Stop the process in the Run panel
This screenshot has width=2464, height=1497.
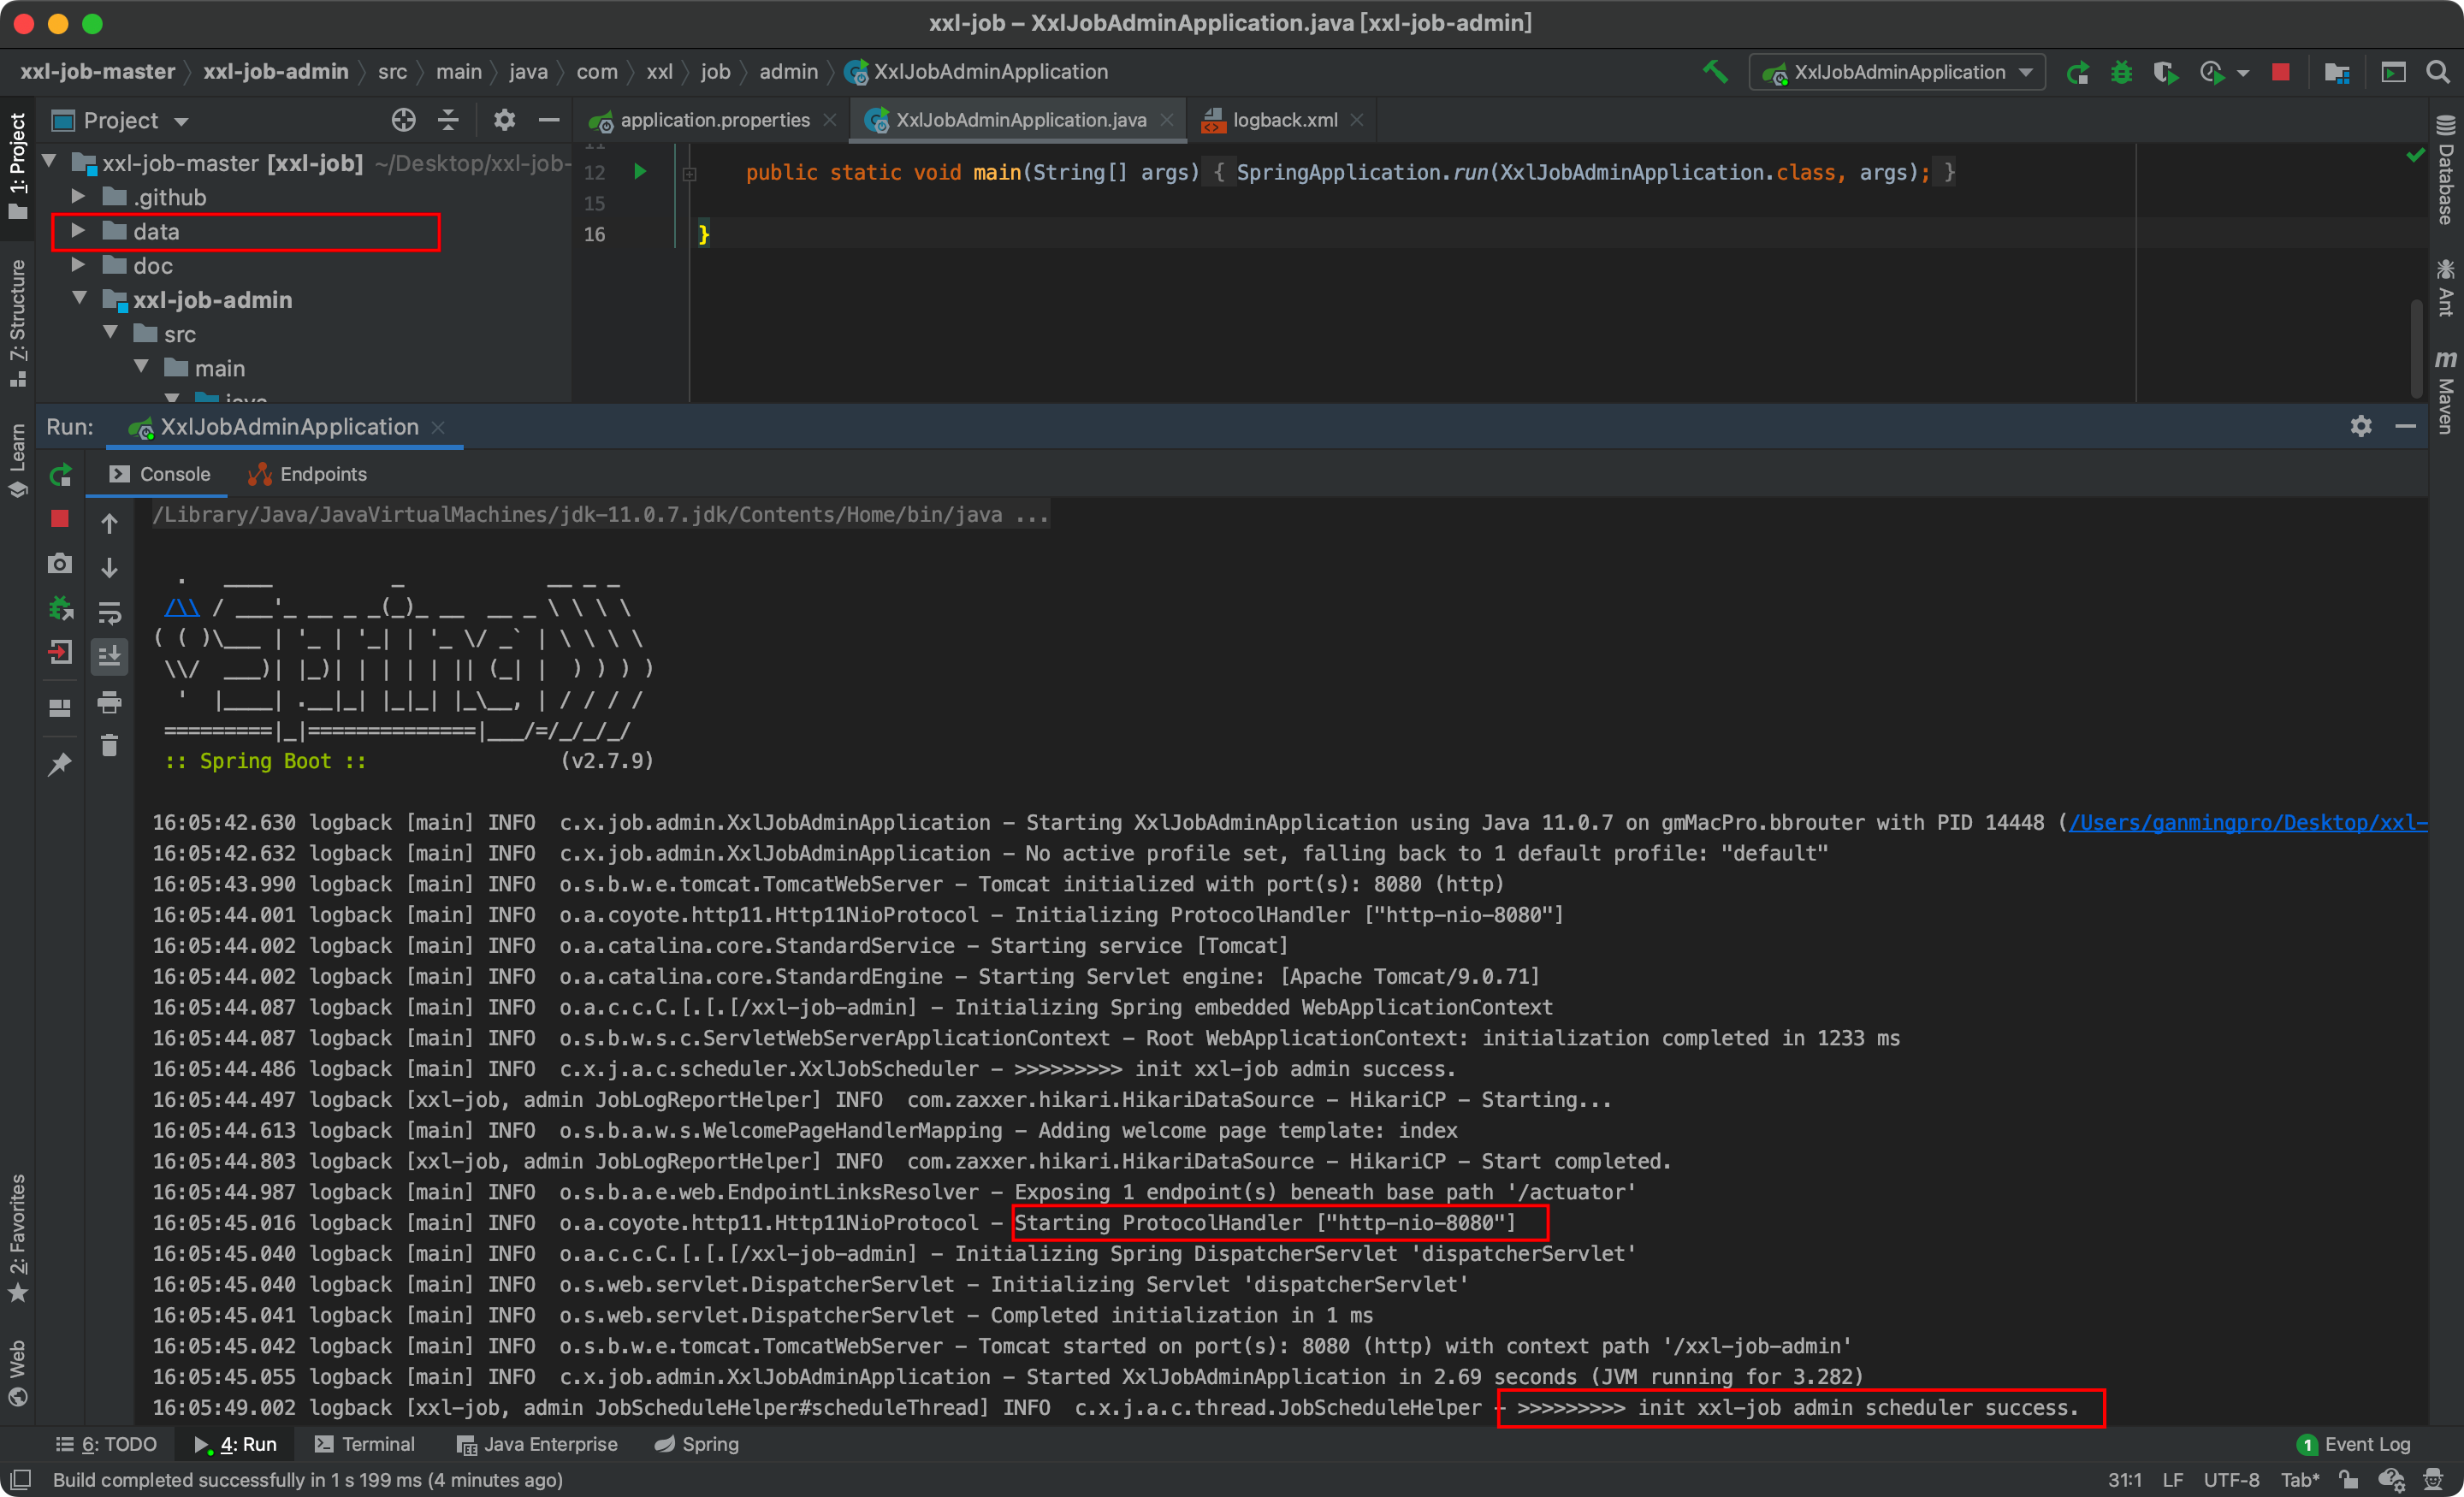click(x=60, y=519)
